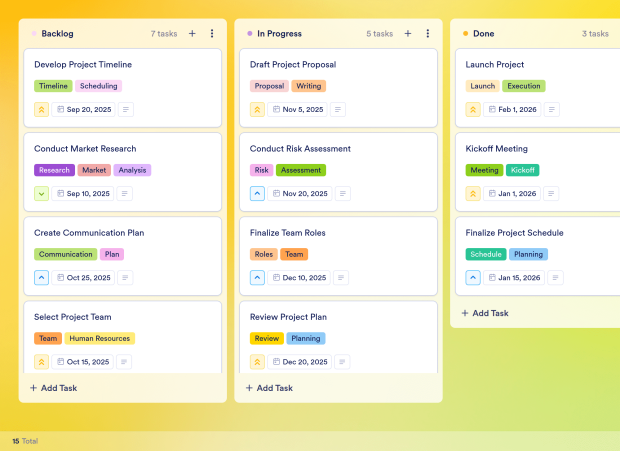Select the Backlog column header label
Image resolution: width=620 pixels, height=451 pixels.
click(57, 34)
